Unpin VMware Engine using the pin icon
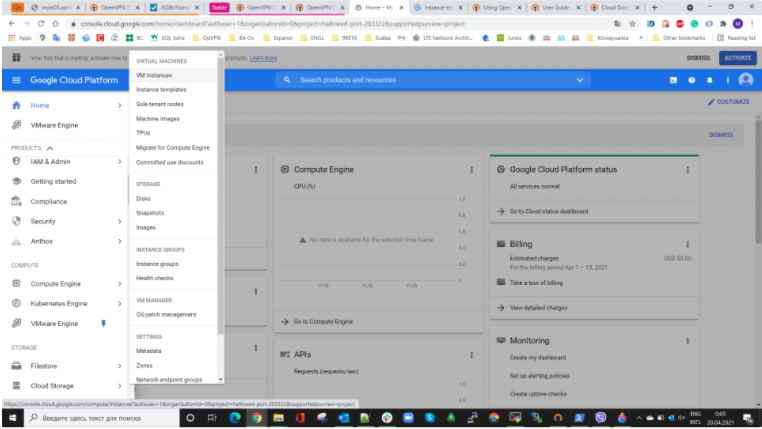 click(102, 323)
